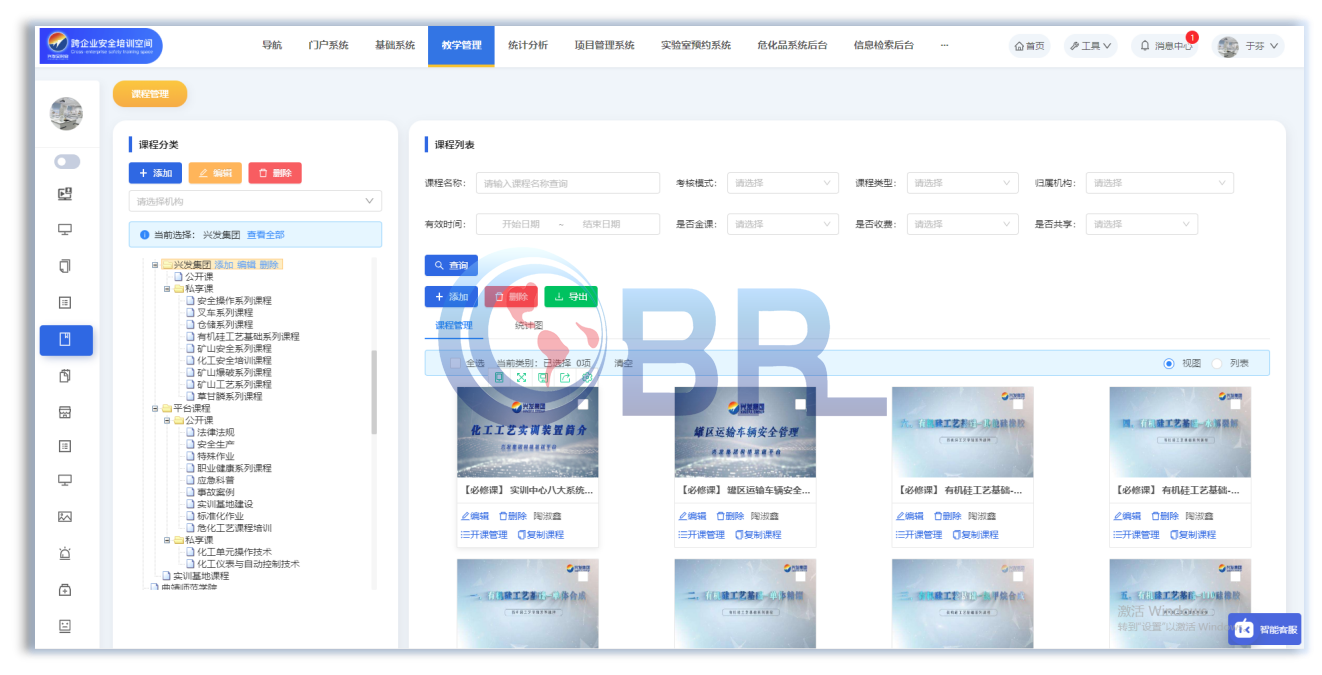Open the 智能客服 chat widget
The width and height of the screenshot is (1322, 675).
tap(1265, 629)
